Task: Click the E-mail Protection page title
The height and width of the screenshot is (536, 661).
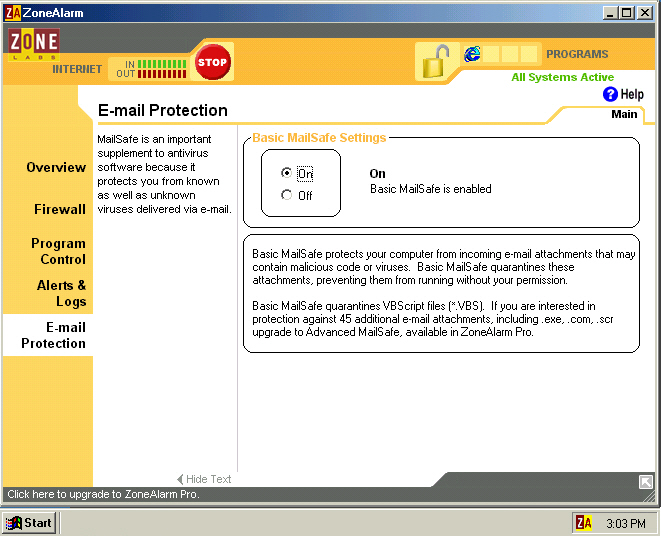Action: coord(163,110)
